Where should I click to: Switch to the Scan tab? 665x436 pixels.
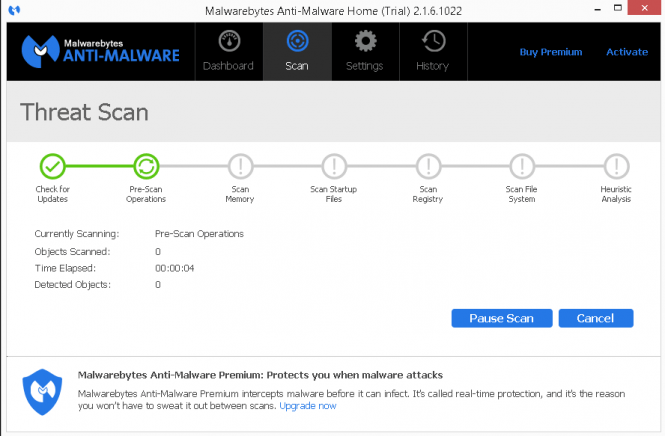tap(297, 52)
